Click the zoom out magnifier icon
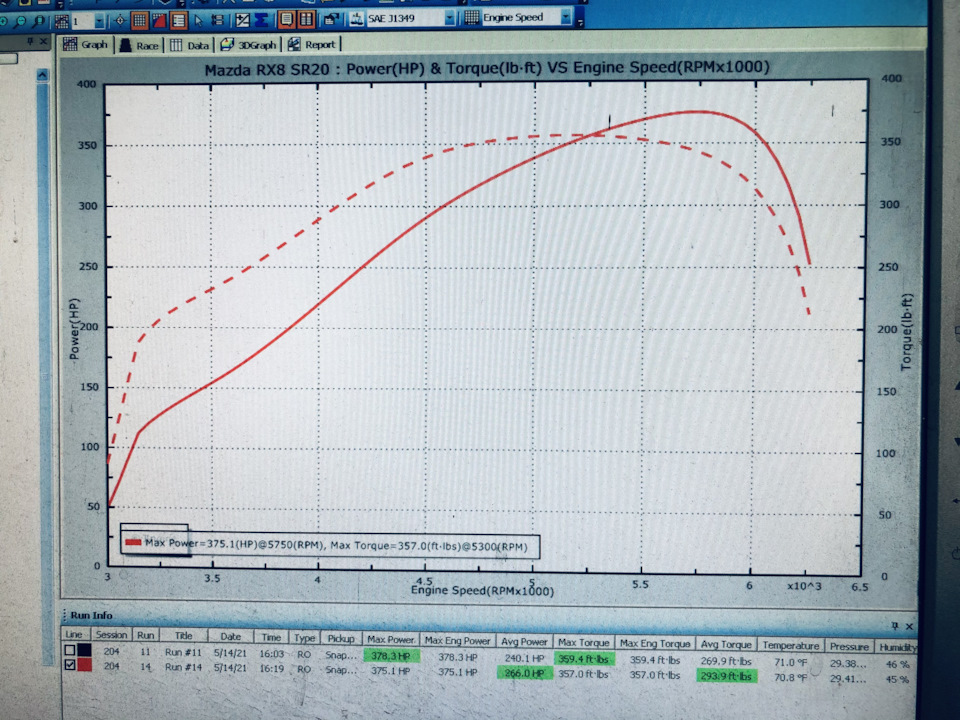 tap(20, 21)
